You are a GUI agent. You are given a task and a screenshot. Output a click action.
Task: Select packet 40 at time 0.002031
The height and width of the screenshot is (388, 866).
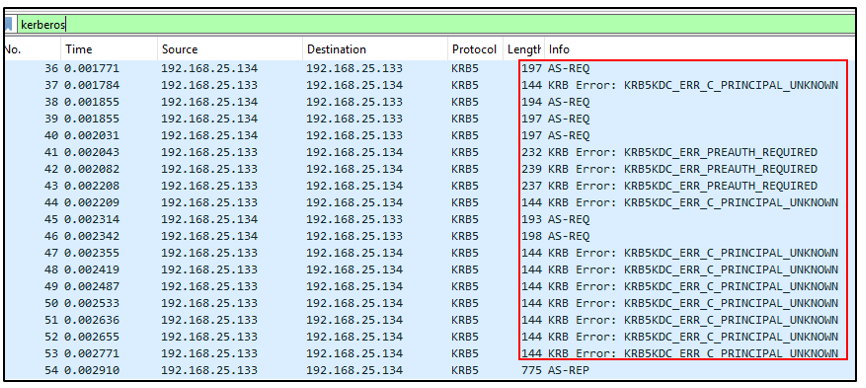430,136
